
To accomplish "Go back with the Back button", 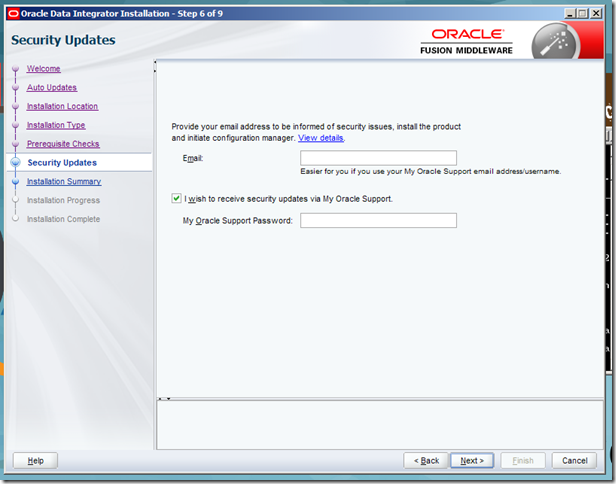I will (426, 460).
